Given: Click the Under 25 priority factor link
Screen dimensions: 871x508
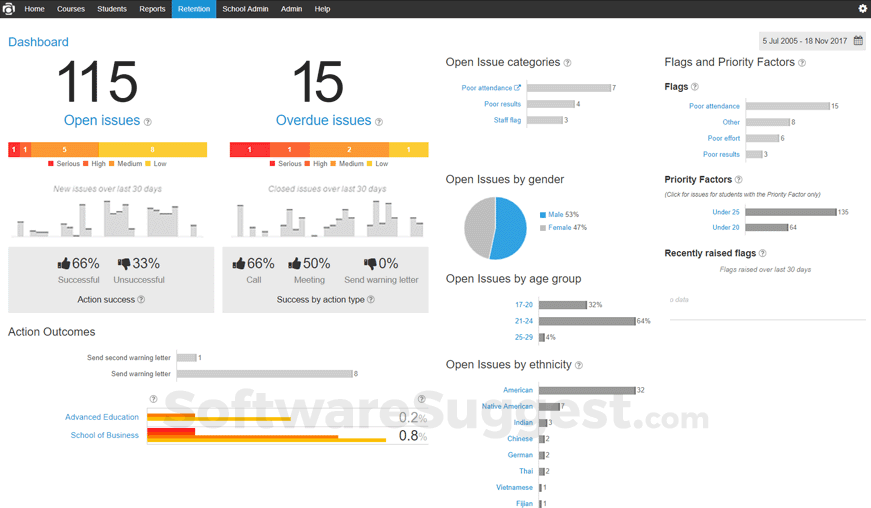Looking at the screenshot, I should point(726,212).
